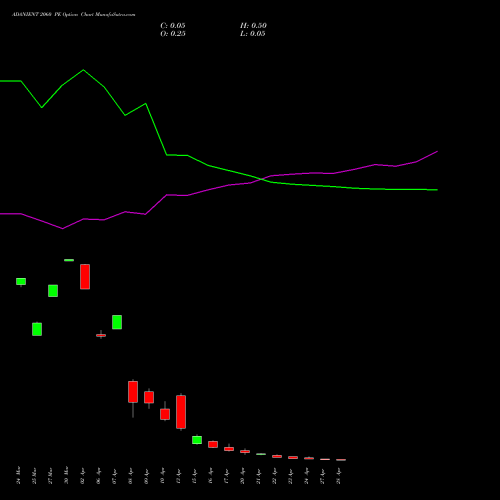Select the '27 Mar' date label

50,475
